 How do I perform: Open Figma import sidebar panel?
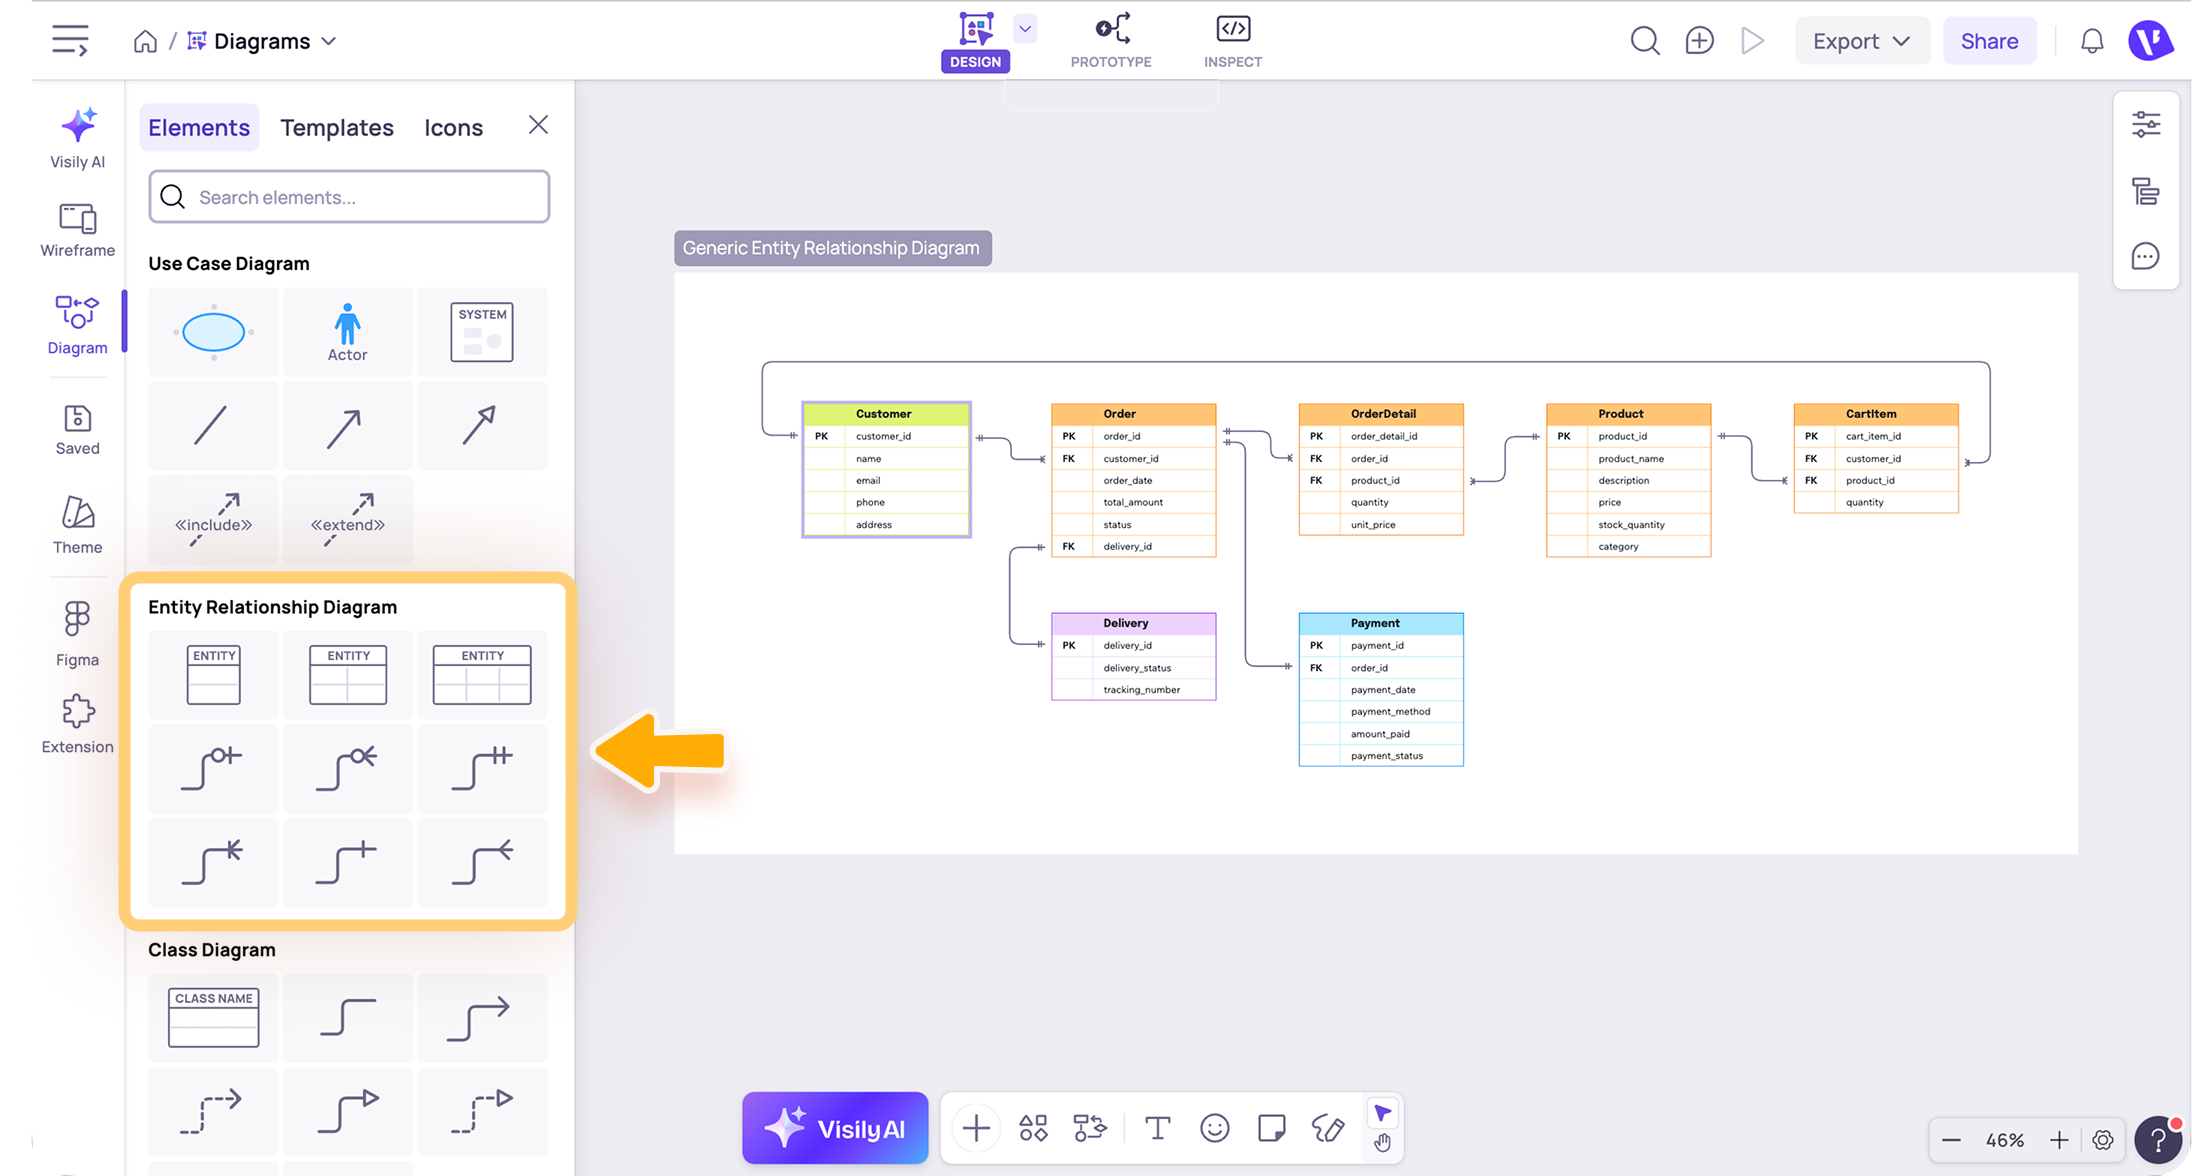(77, 634)
